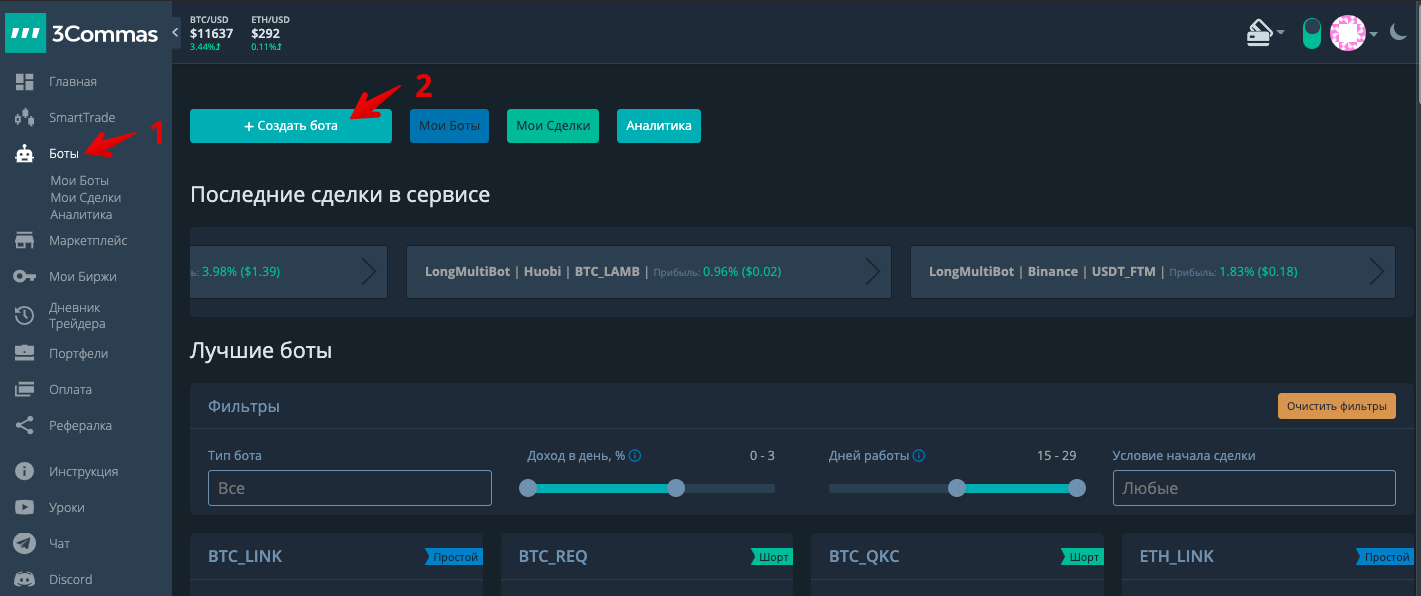Click right handle of Доход в день slider
The width and height of the screenshot is (1421, 596).
[x=676, y=488]
